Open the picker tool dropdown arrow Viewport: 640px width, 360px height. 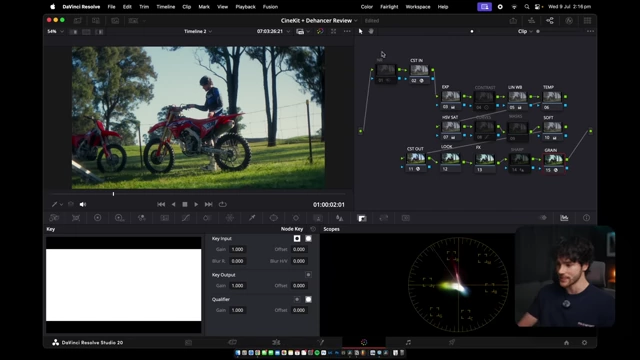(61, 204)
